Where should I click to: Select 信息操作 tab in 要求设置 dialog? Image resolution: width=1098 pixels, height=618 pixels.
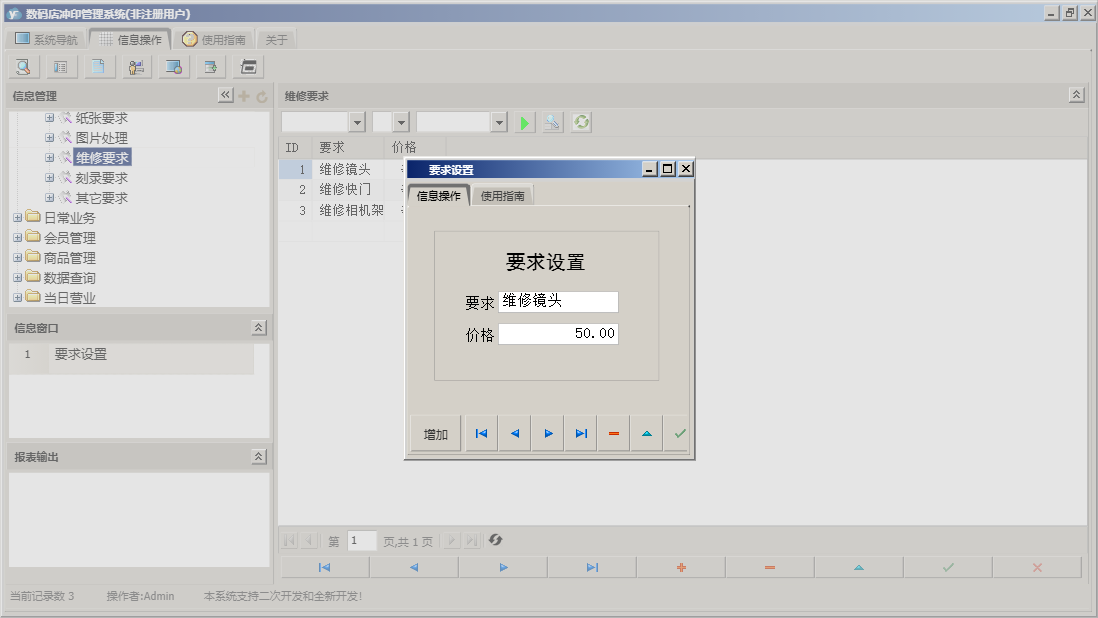tap(438, 196)
